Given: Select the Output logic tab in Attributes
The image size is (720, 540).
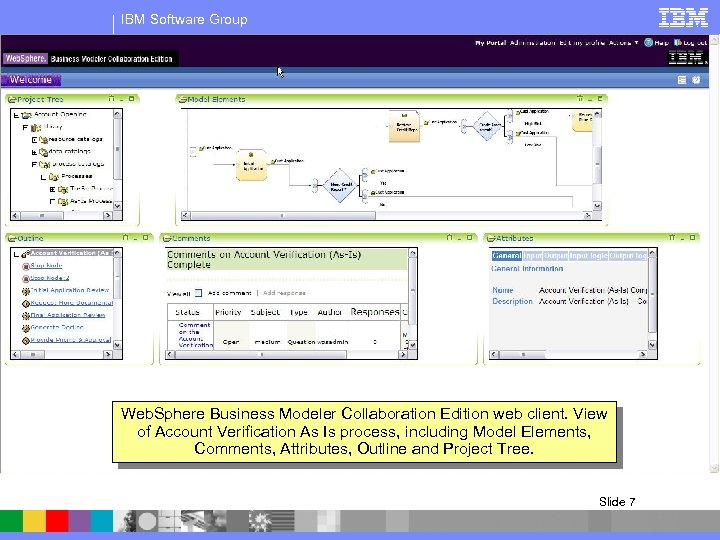Looking at the screenshot, I should pos(628,256).
